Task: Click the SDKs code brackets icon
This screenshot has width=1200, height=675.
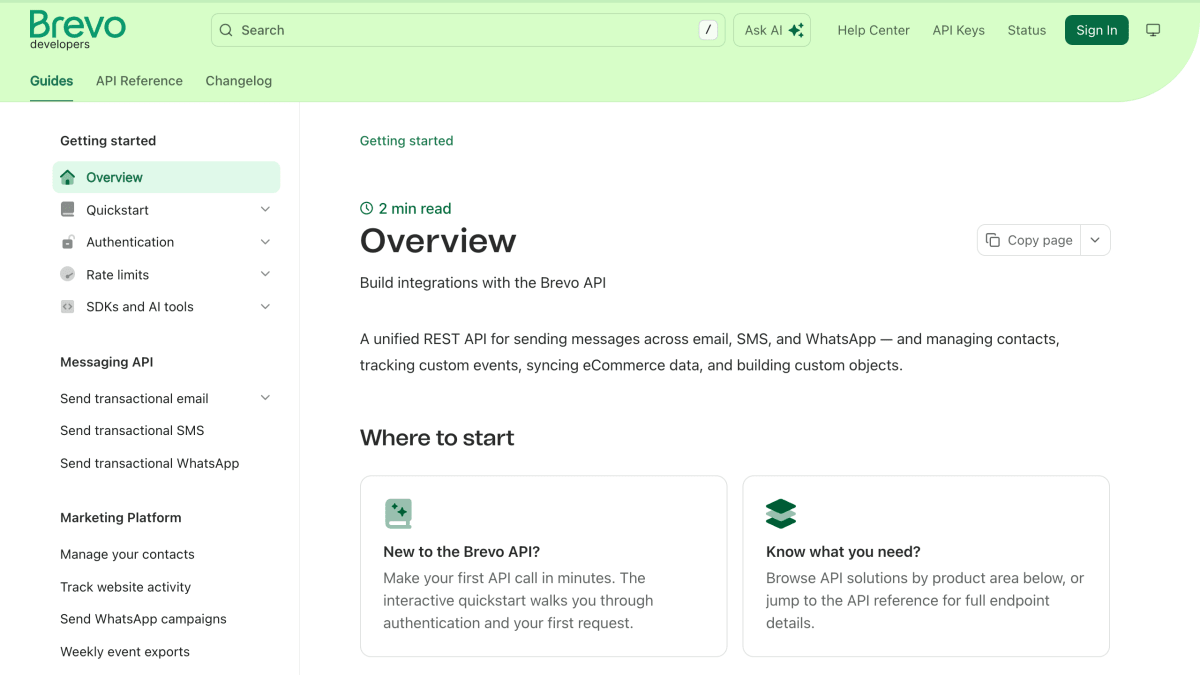Action: click(x=68, y=307)
